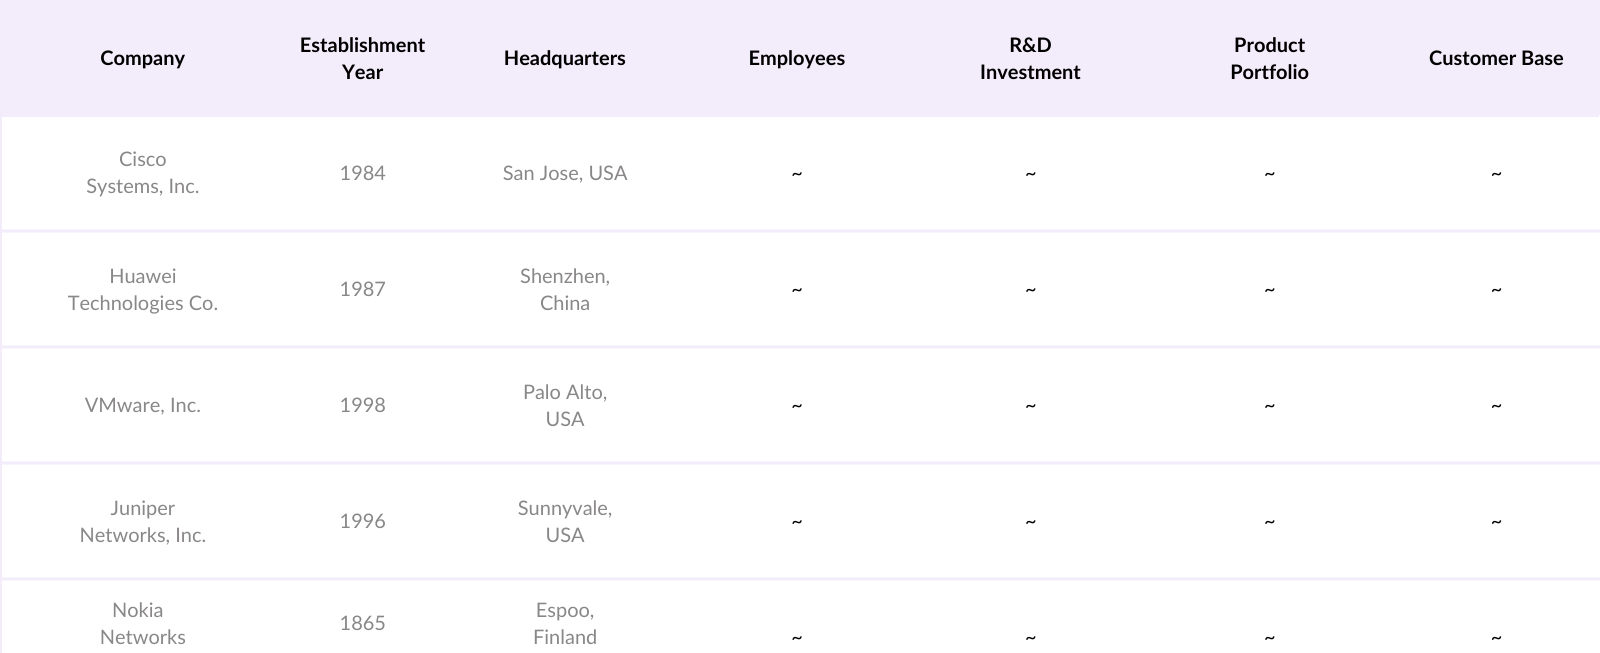Click the VMware, Inc. company name

(142, 405)
